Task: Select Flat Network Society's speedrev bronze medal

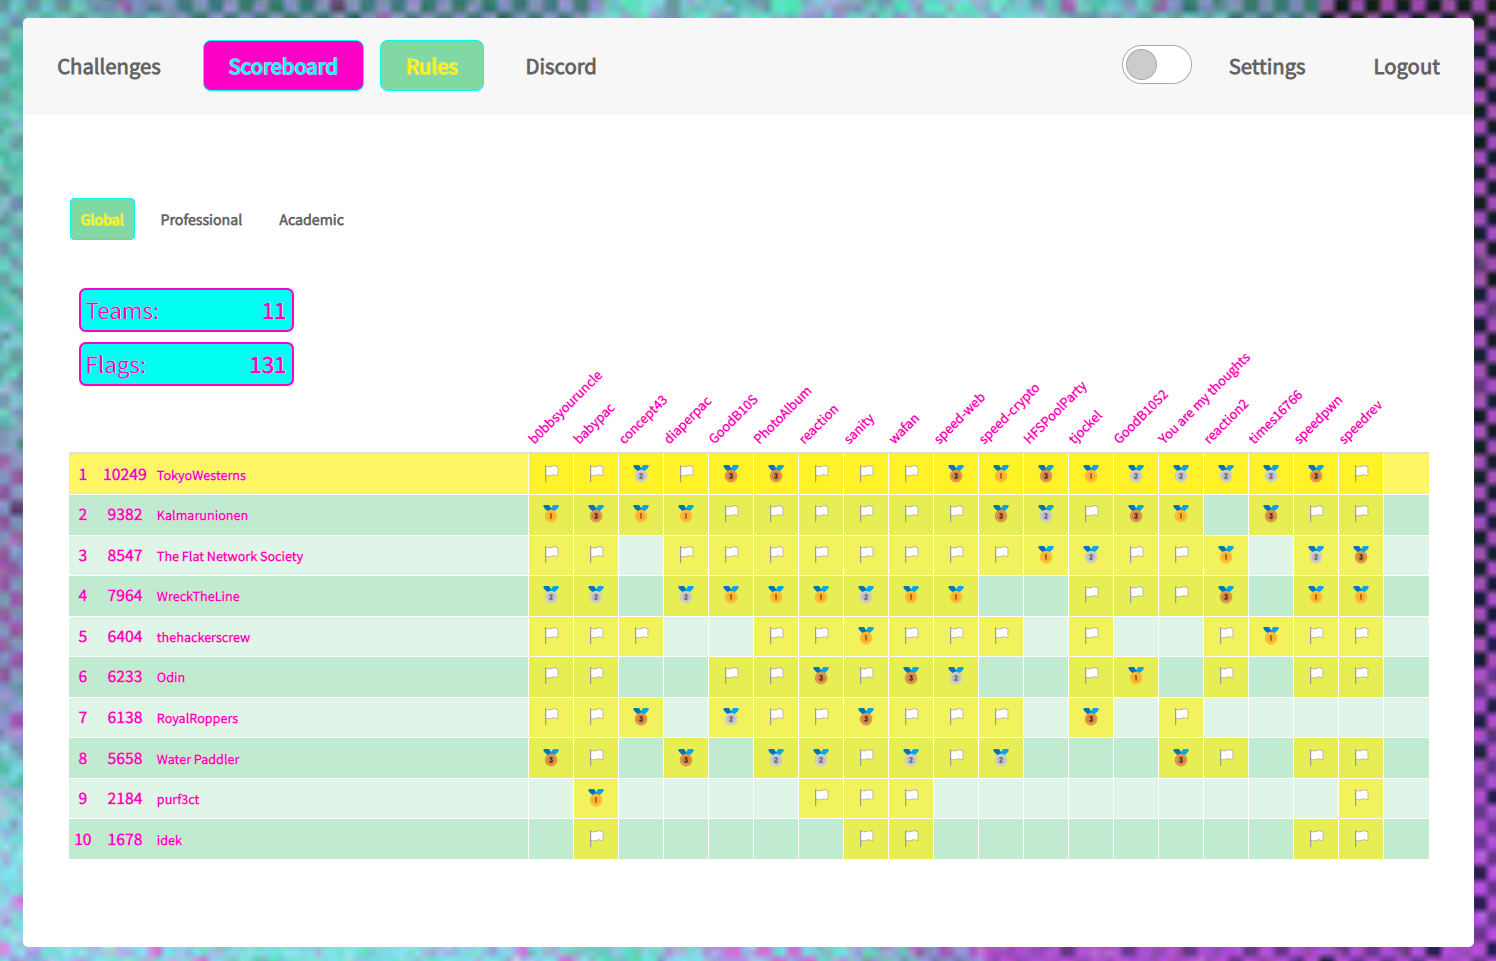Action: pos(1361,555)
